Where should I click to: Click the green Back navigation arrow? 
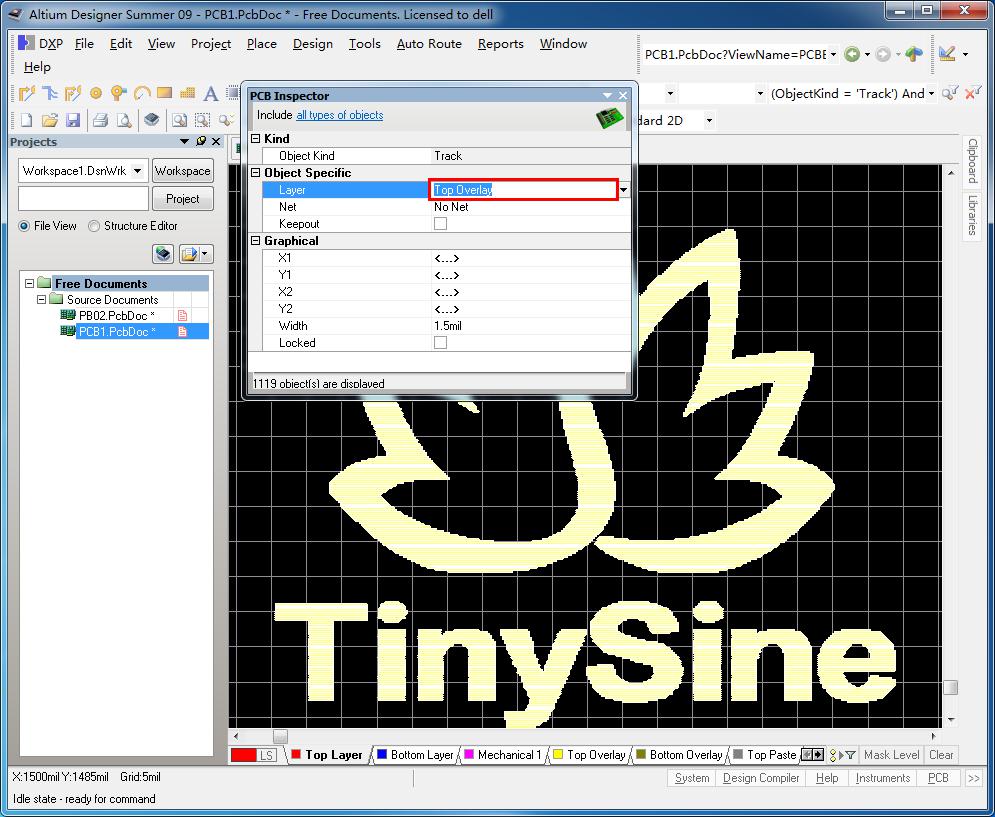[852, 55]
